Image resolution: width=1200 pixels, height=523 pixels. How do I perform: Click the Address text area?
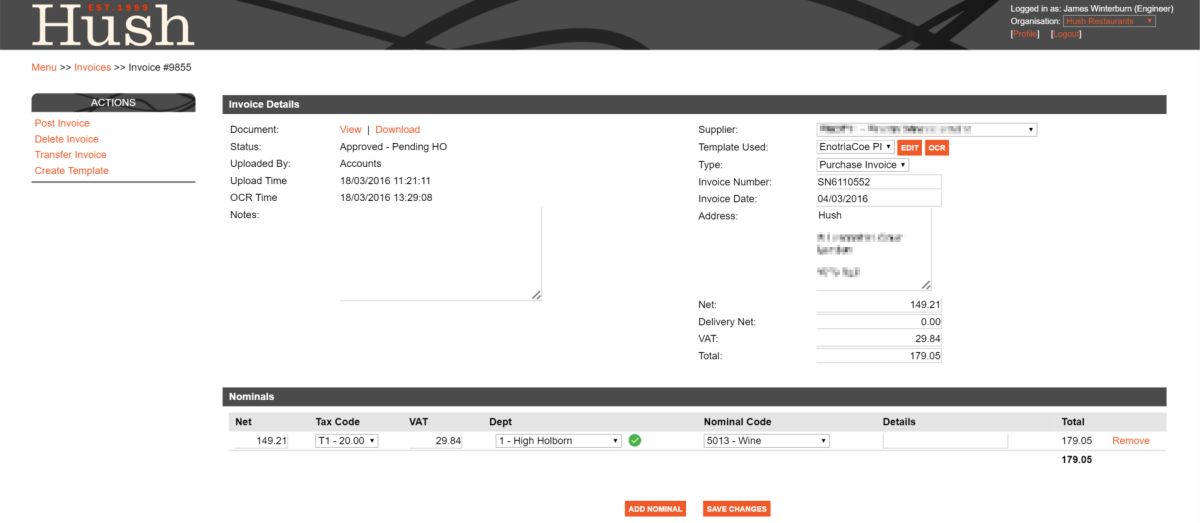pos(874,250)
